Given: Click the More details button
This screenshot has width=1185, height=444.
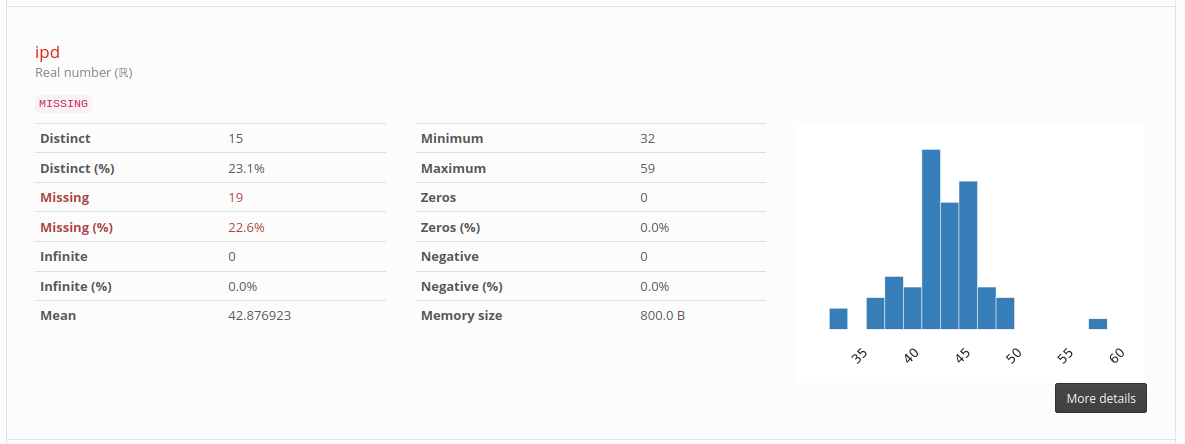Looking at the screenshot, I should point(1100,398).
